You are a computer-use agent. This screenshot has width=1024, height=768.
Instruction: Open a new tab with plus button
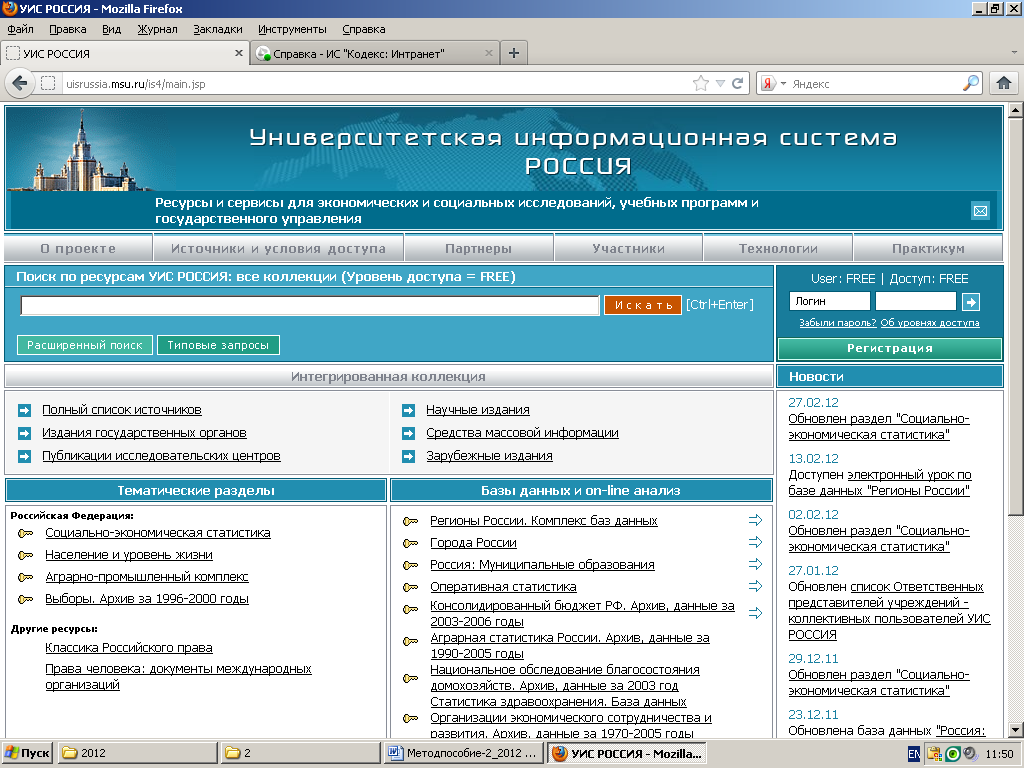pos(514,54)
